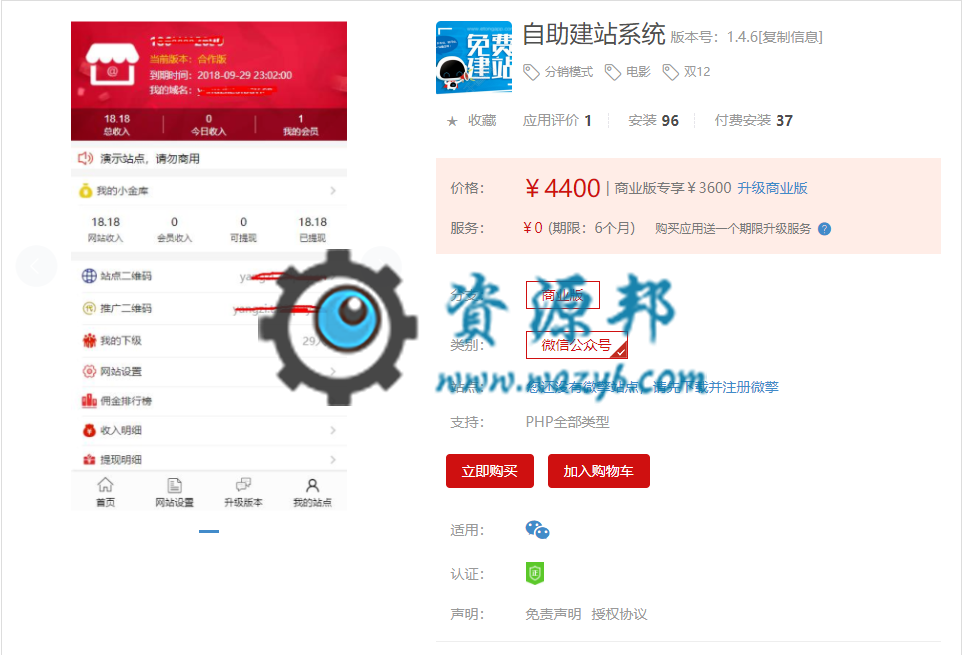Click the store icon in red banner
This screenshot has height=655, width=962.
tap(112, 64)
